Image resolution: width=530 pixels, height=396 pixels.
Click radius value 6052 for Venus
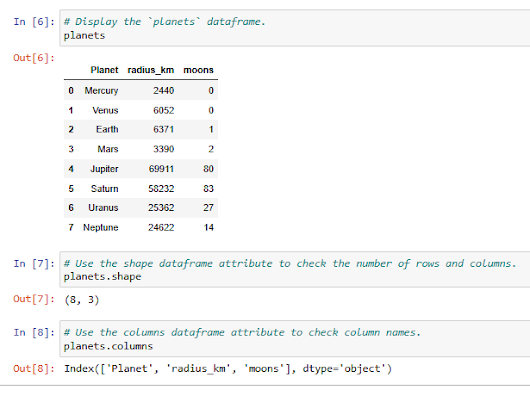tap(164, 110)
